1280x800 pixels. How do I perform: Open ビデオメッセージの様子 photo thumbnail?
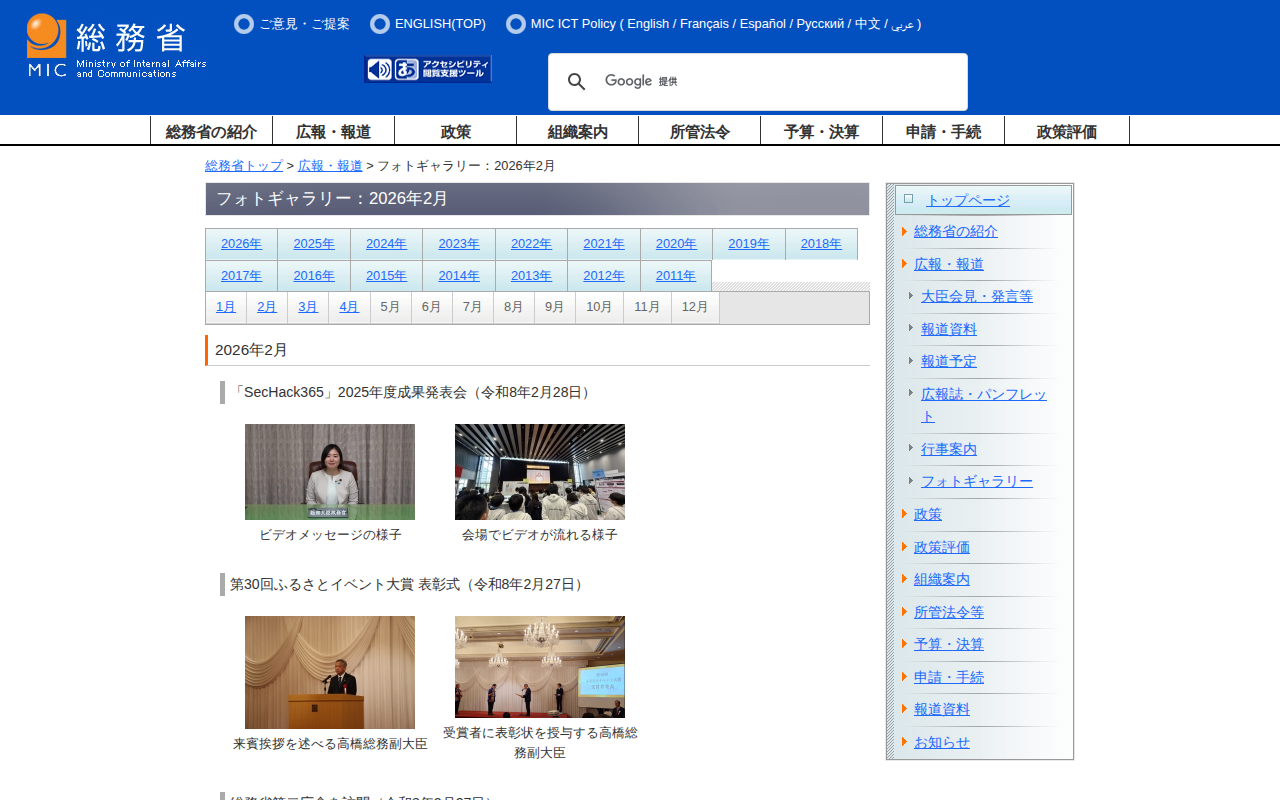(330, 472)
